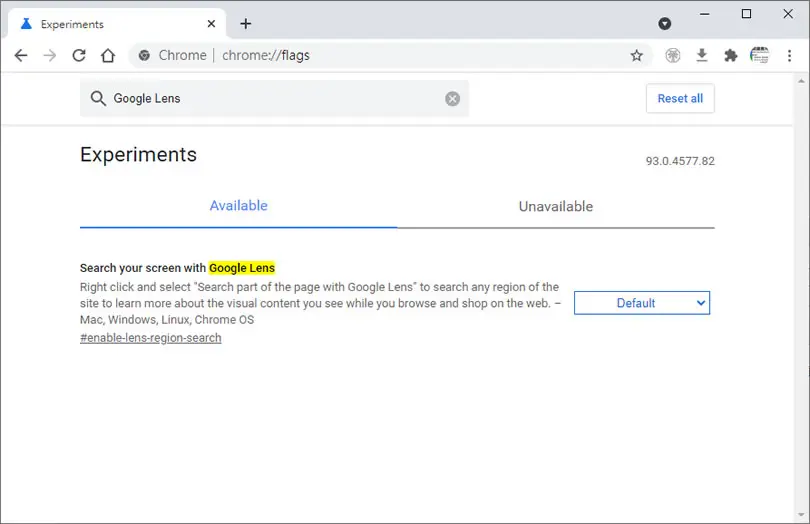Click the scrollbar down arrow

pos(801,515)
